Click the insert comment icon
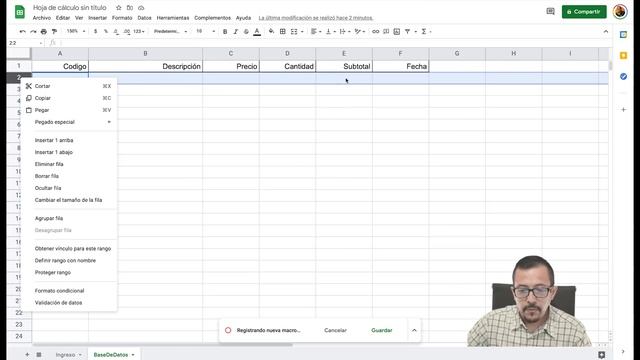The height and width of the screenshot is (360, 640). pos(386,31)
